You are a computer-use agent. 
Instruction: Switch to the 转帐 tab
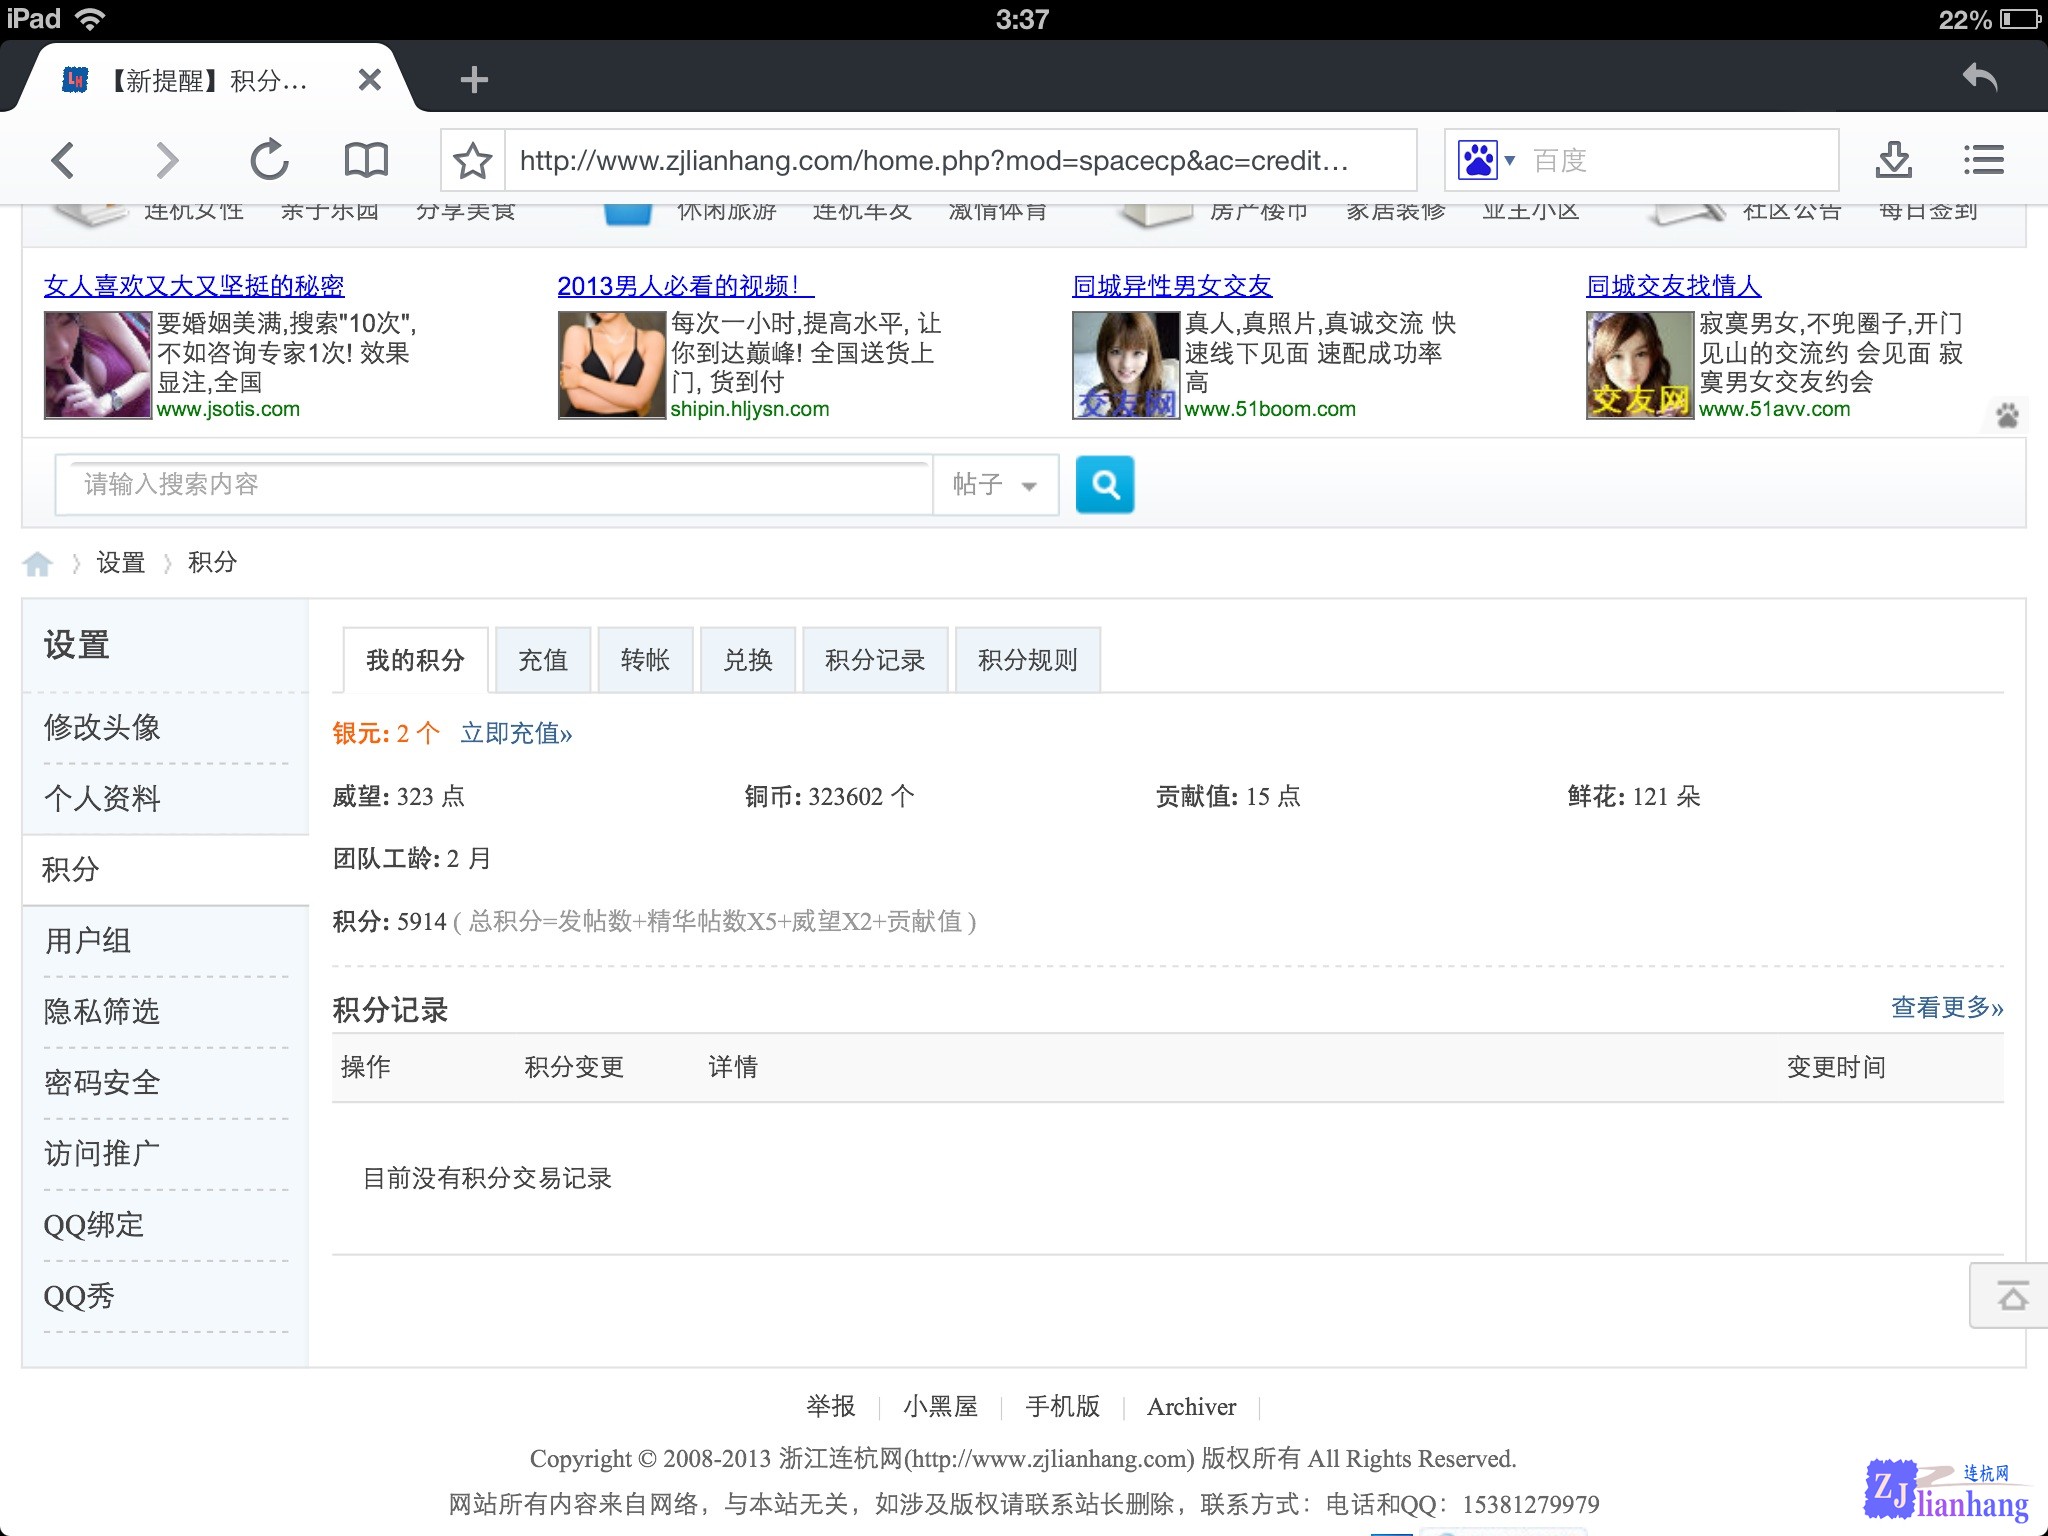[645, 660]
